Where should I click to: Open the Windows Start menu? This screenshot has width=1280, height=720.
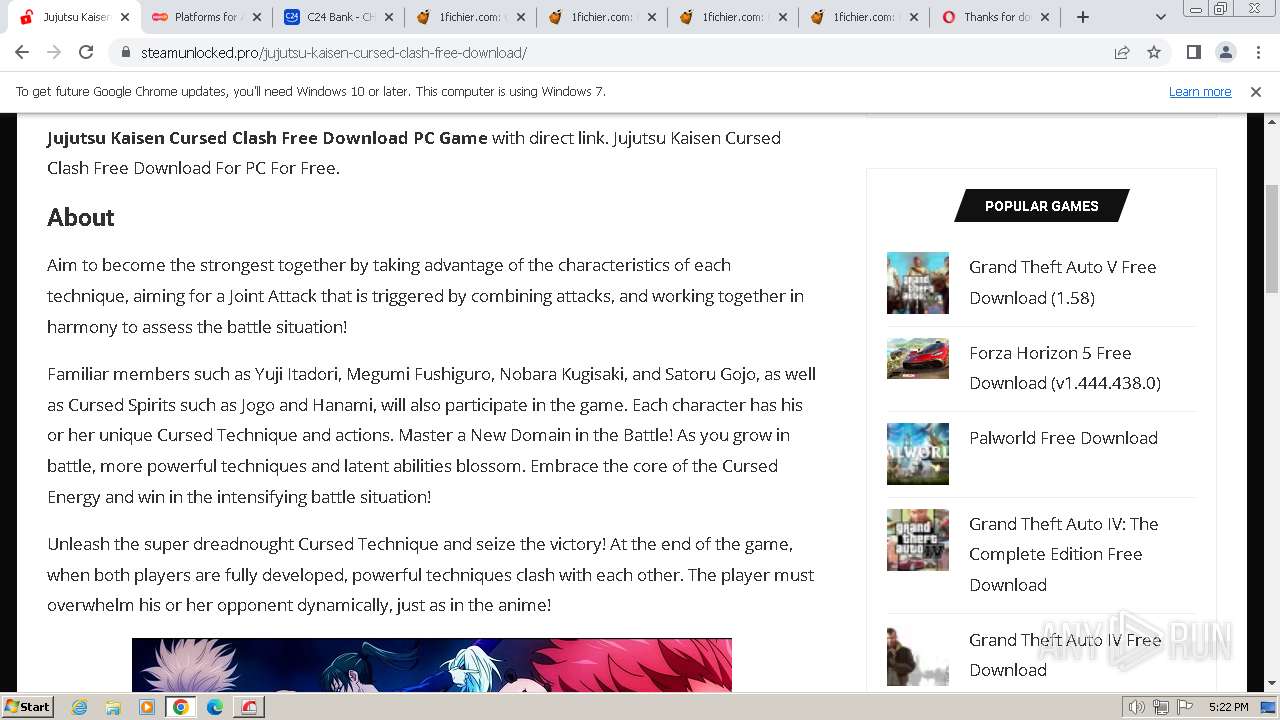pos(28,707)
